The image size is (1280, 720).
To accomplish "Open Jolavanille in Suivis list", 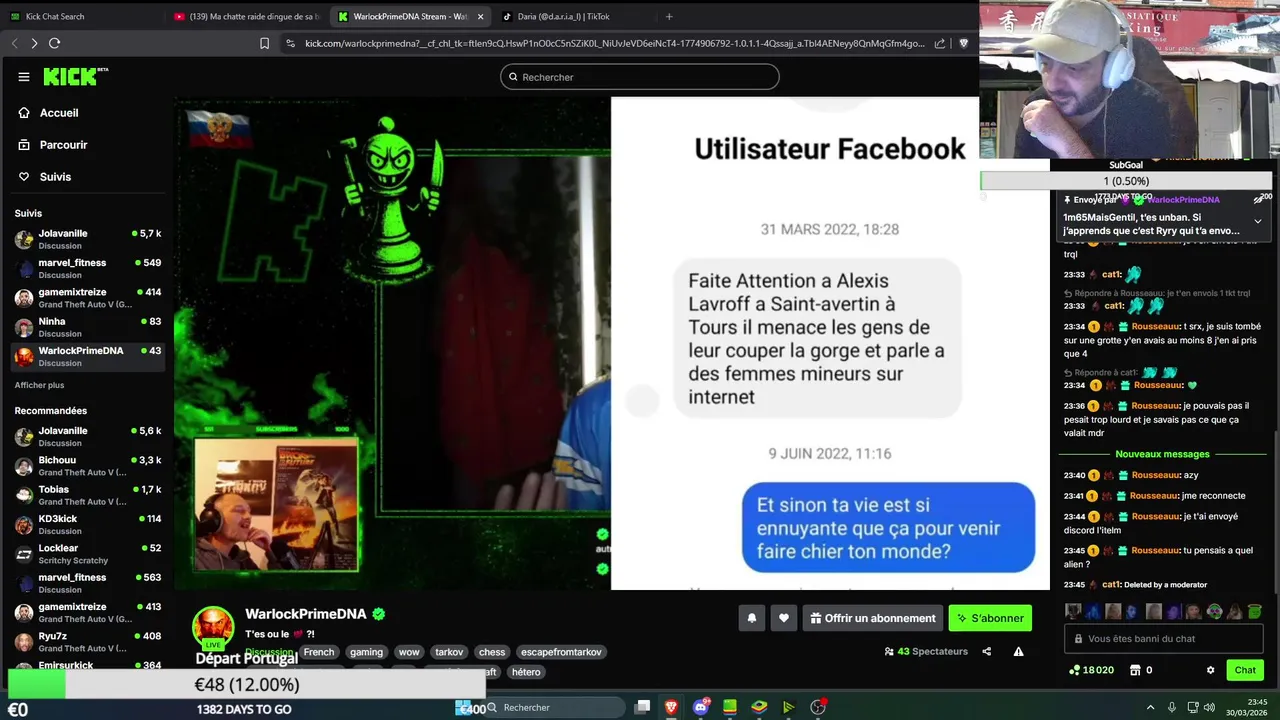I will (x=88, y=239).
